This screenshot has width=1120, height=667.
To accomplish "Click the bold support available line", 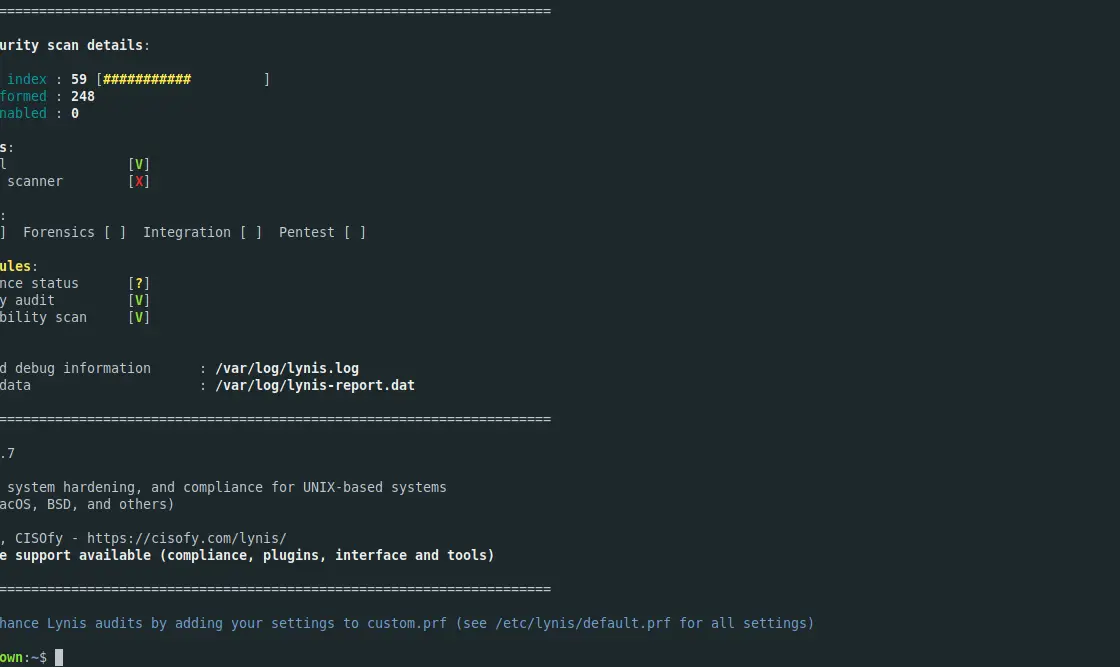I will (247, 556).
